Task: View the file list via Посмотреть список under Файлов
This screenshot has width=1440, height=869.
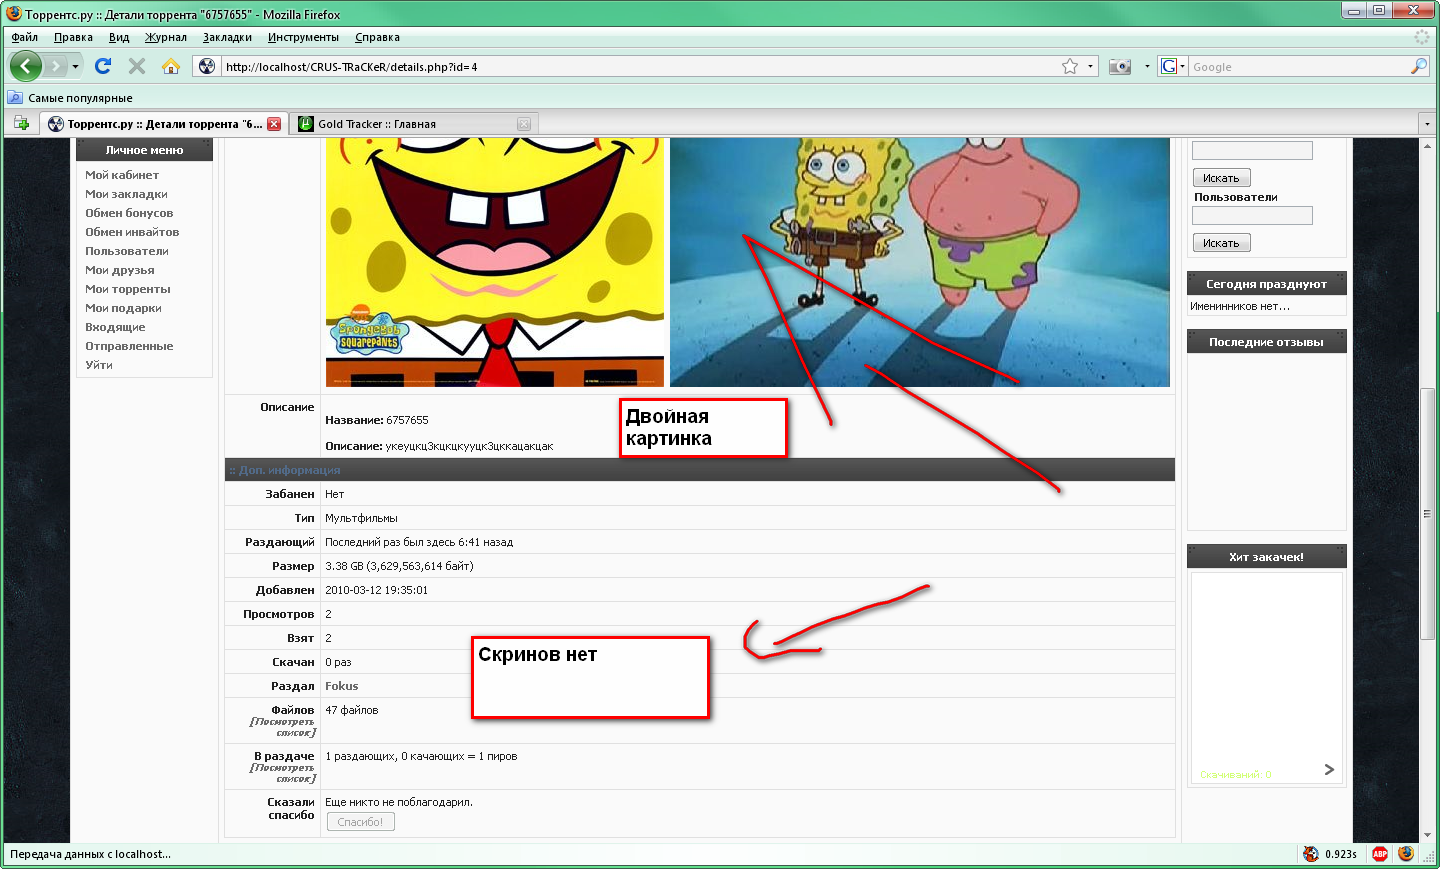Action: (x=283, y=727)
